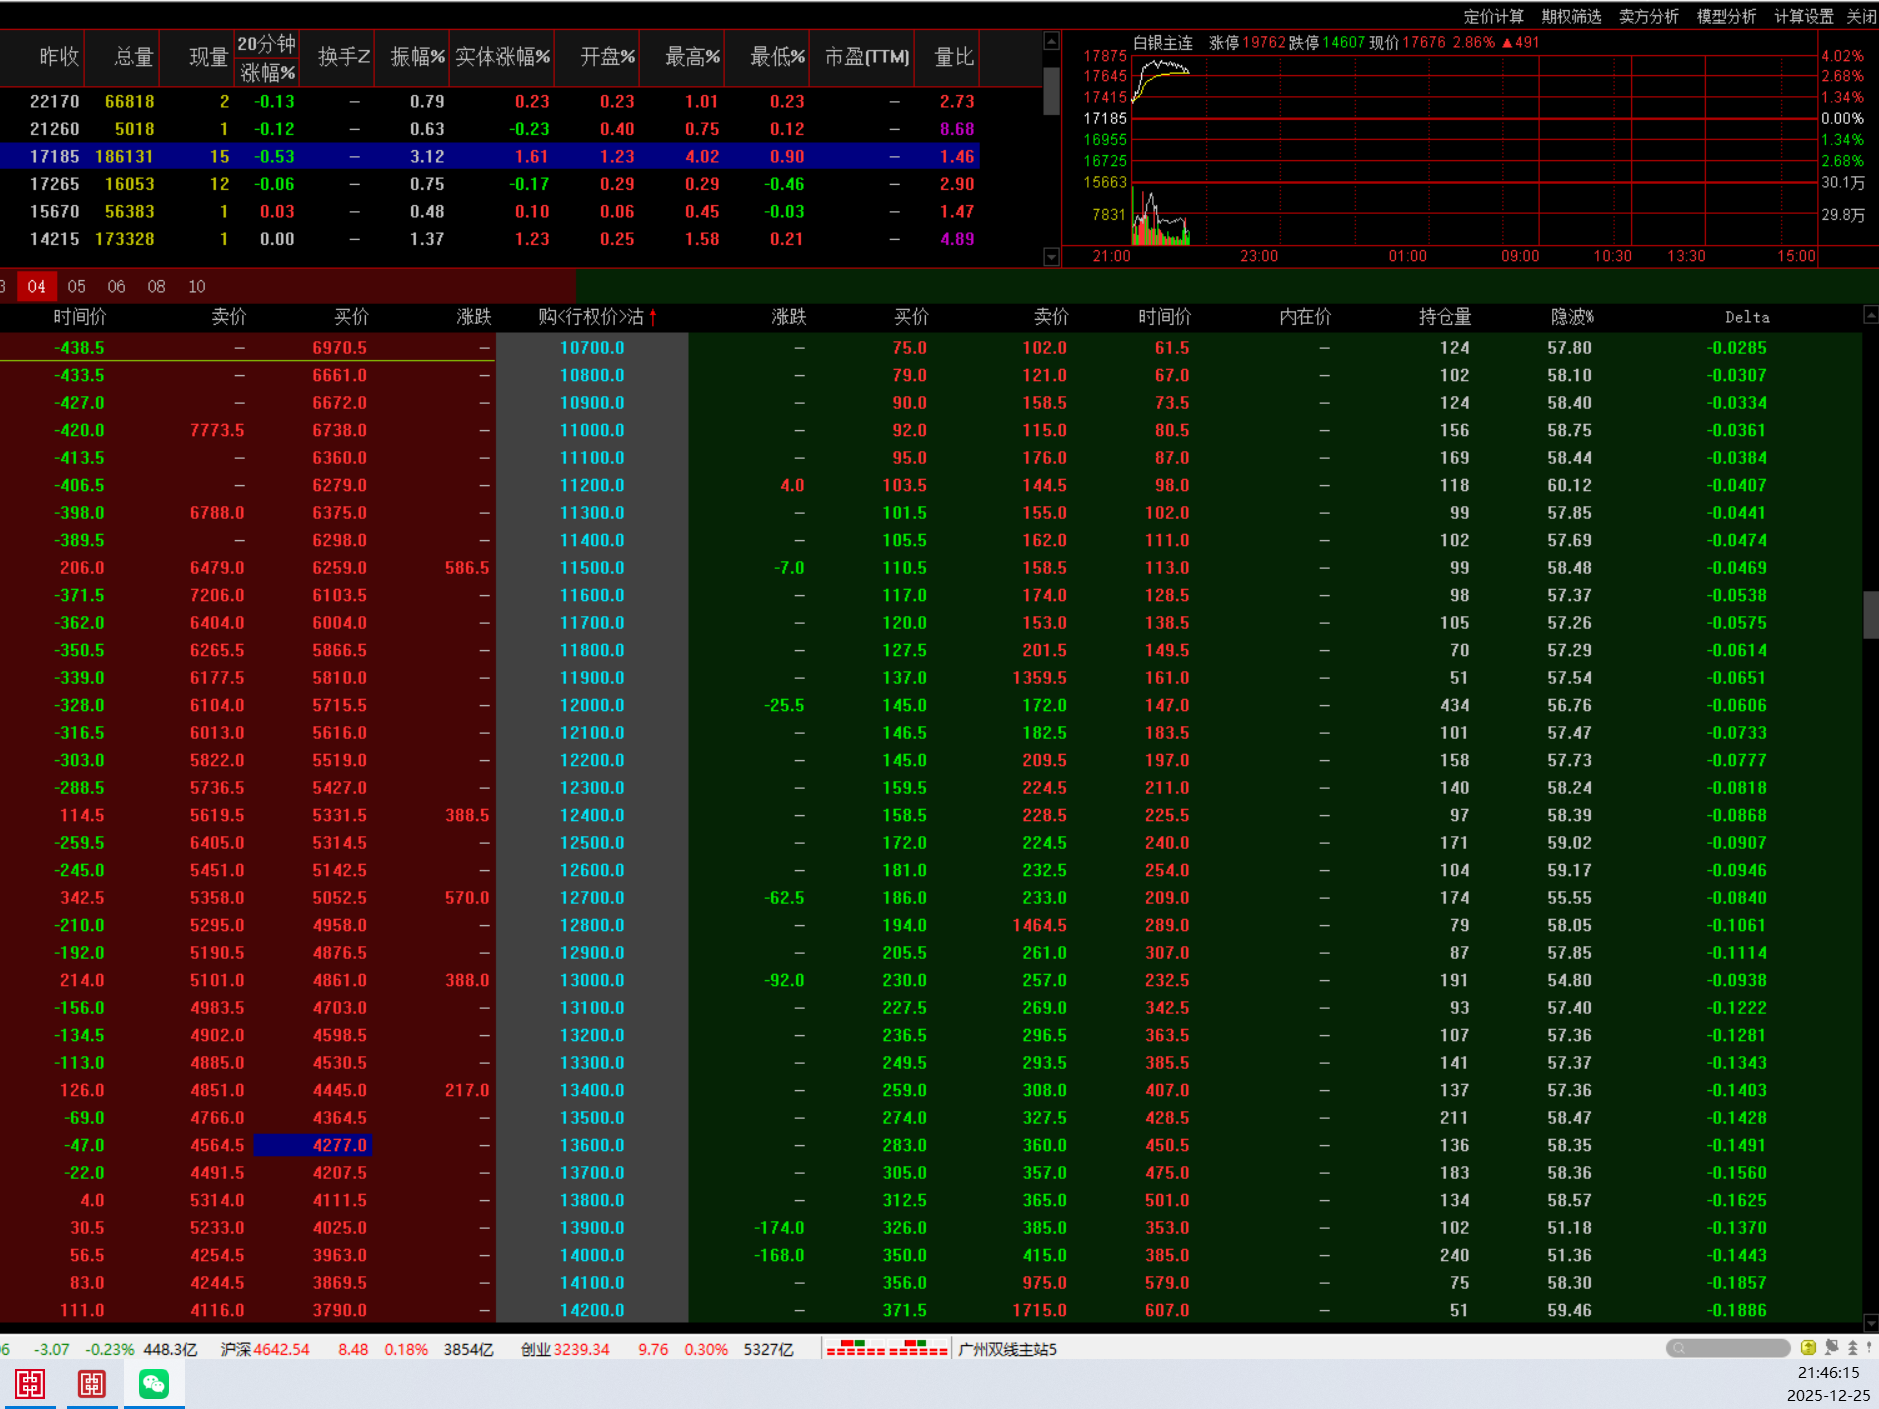Click the exclamation mark icon in status bar
Image resolution: width=1879 pixels, height=1409 pixels.
coord(1868,1348)
